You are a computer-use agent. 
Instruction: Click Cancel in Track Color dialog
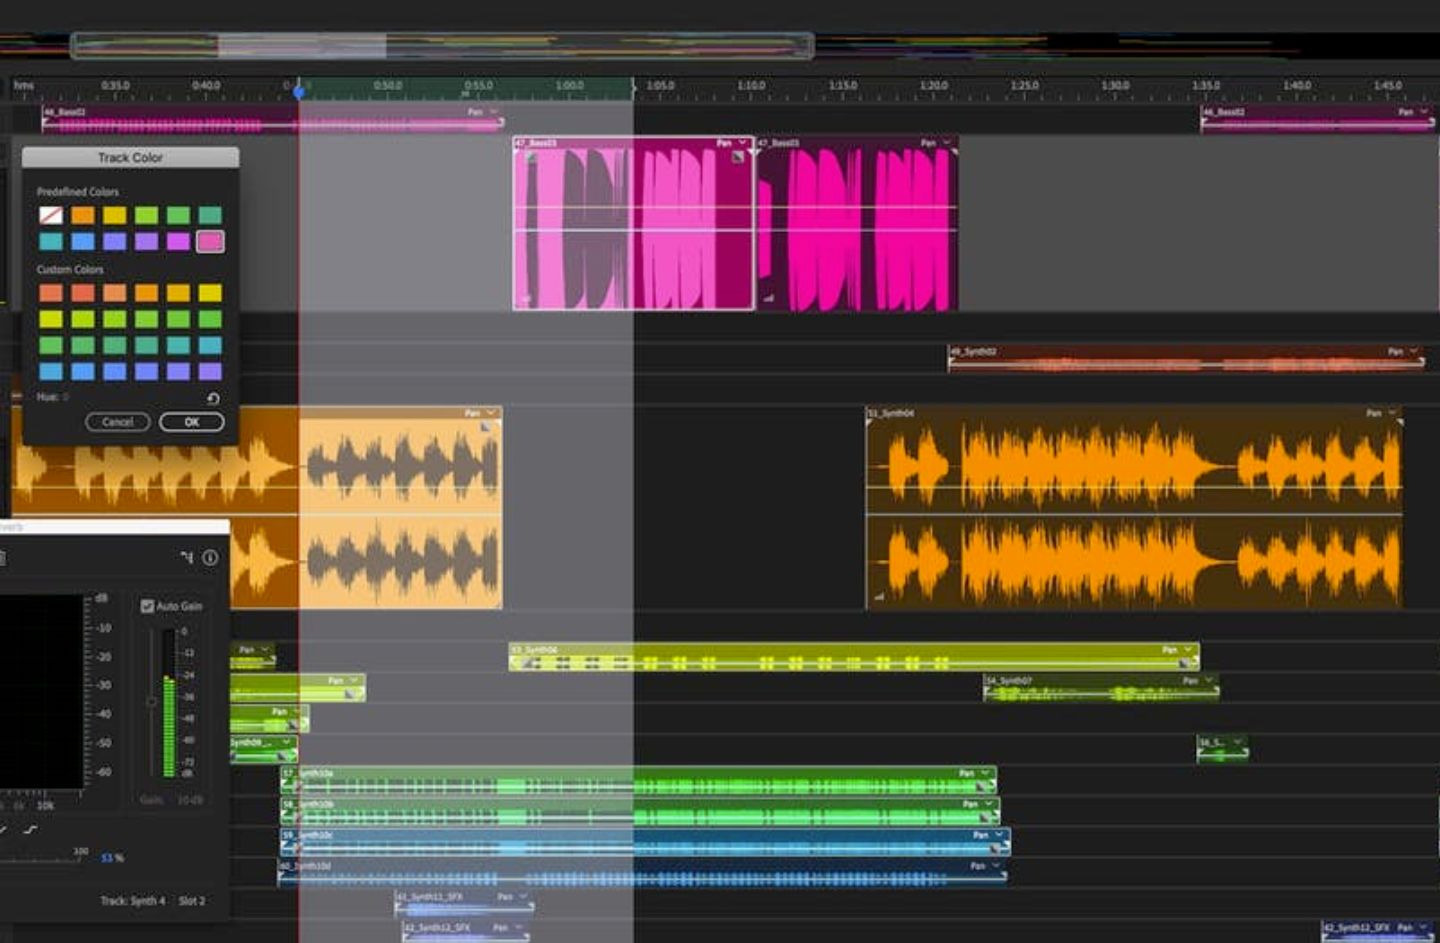117,422
